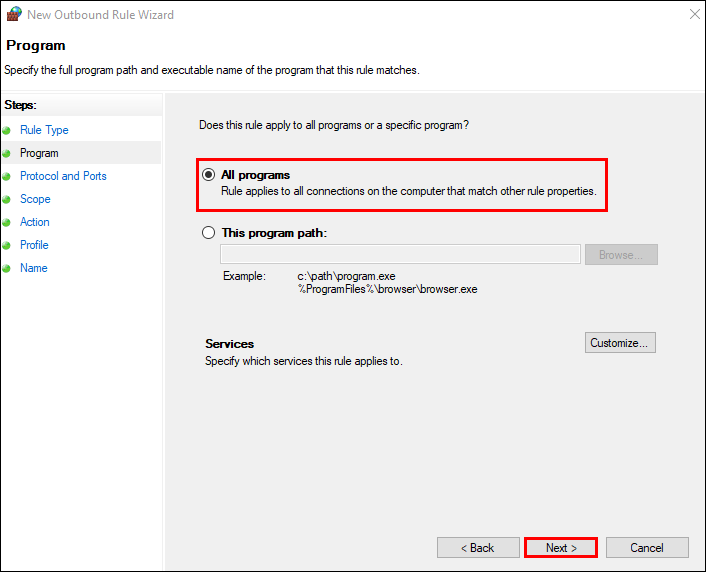Cancel the outbound rule wizard

647,548
